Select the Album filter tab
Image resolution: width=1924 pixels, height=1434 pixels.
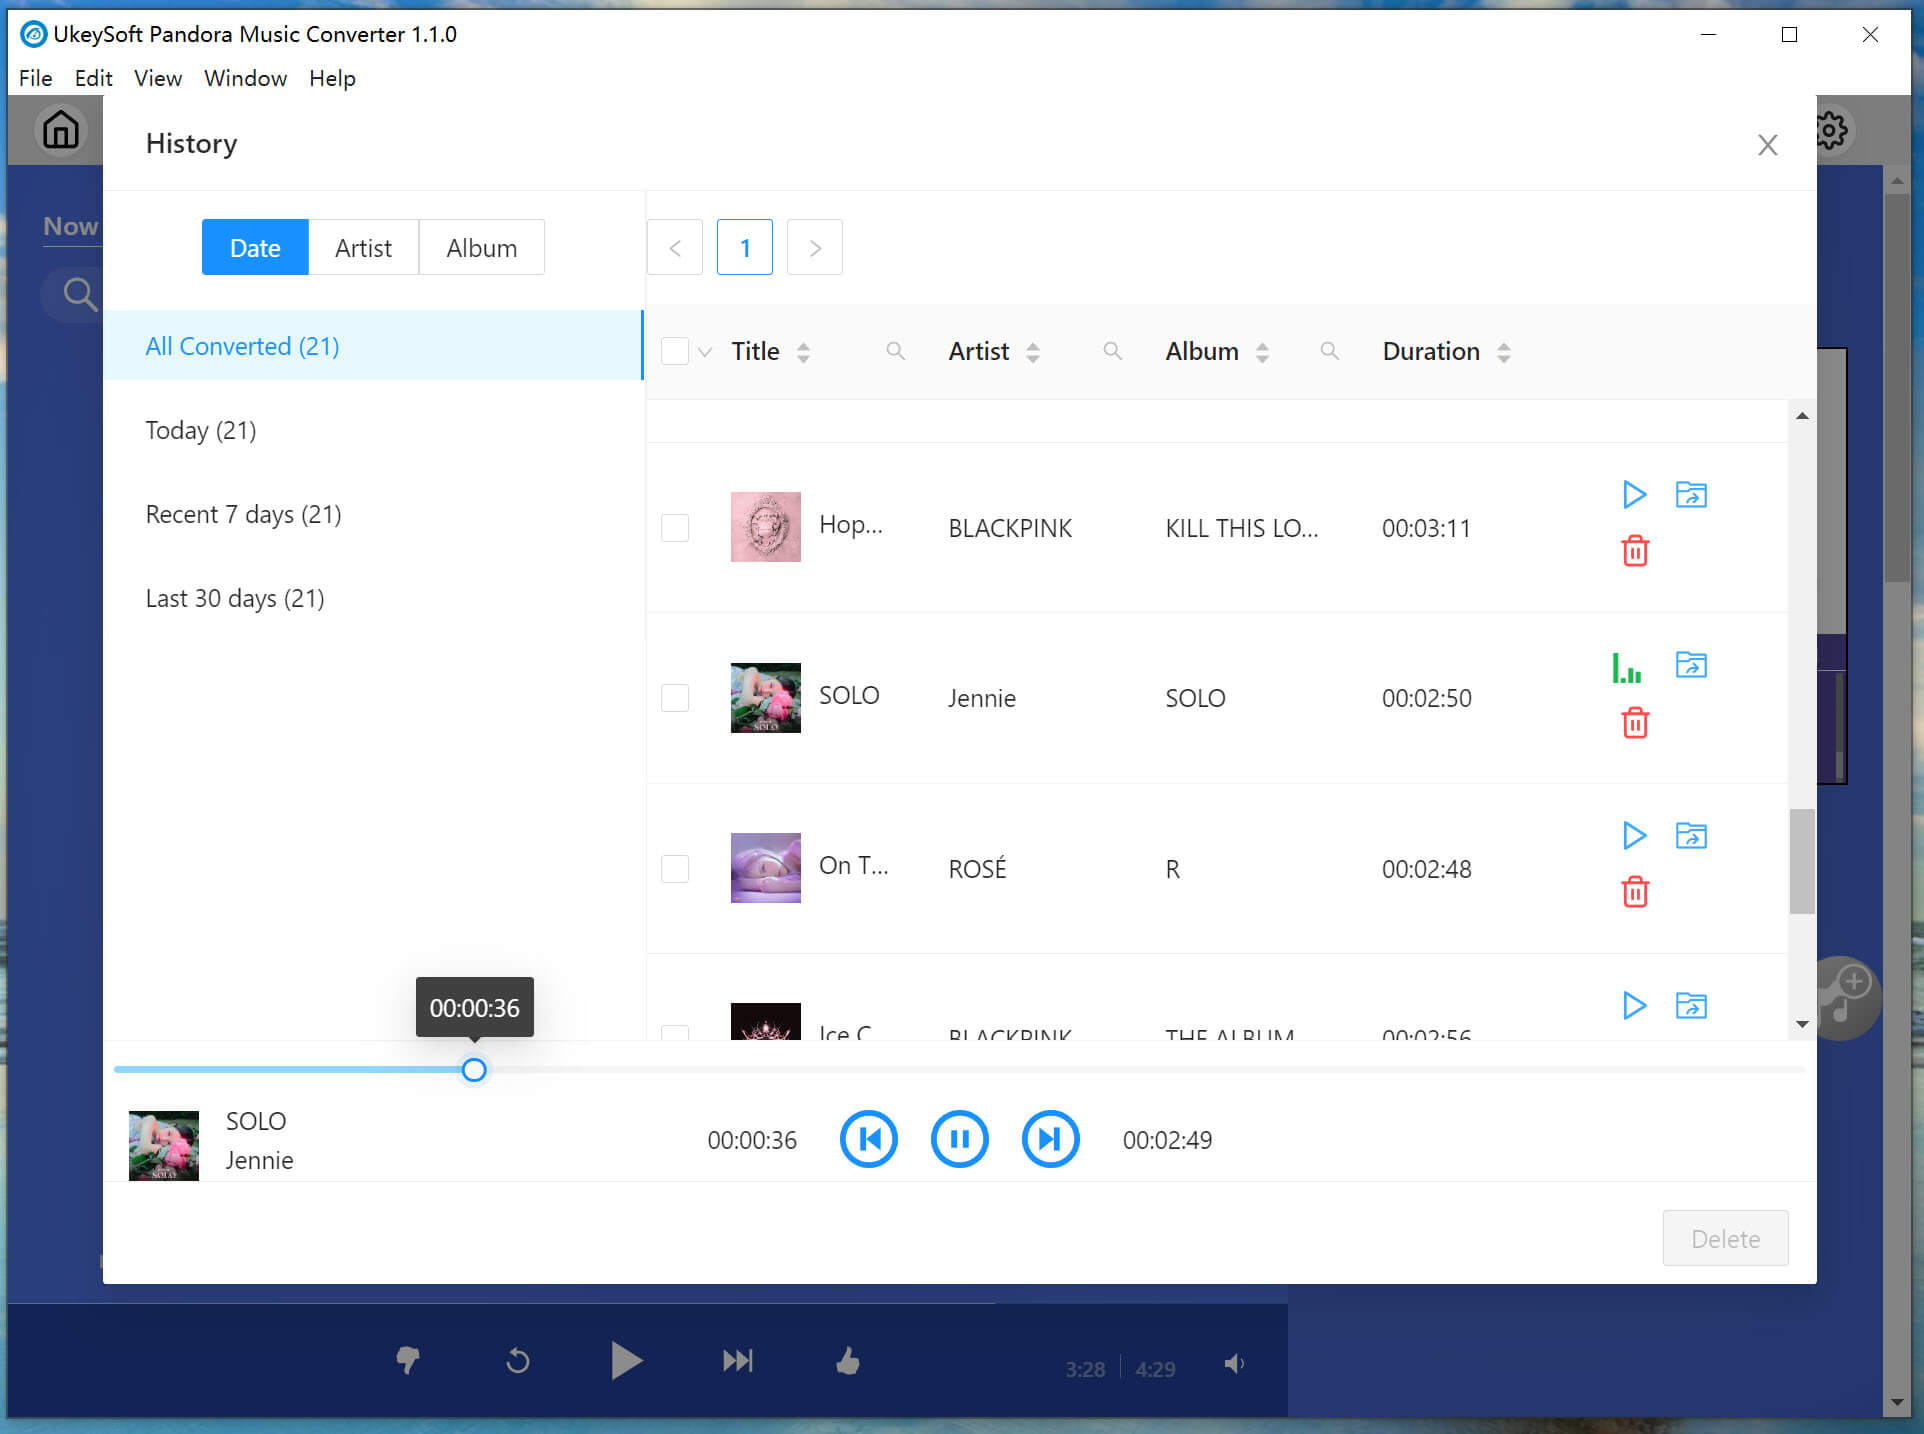coord(481,247)
